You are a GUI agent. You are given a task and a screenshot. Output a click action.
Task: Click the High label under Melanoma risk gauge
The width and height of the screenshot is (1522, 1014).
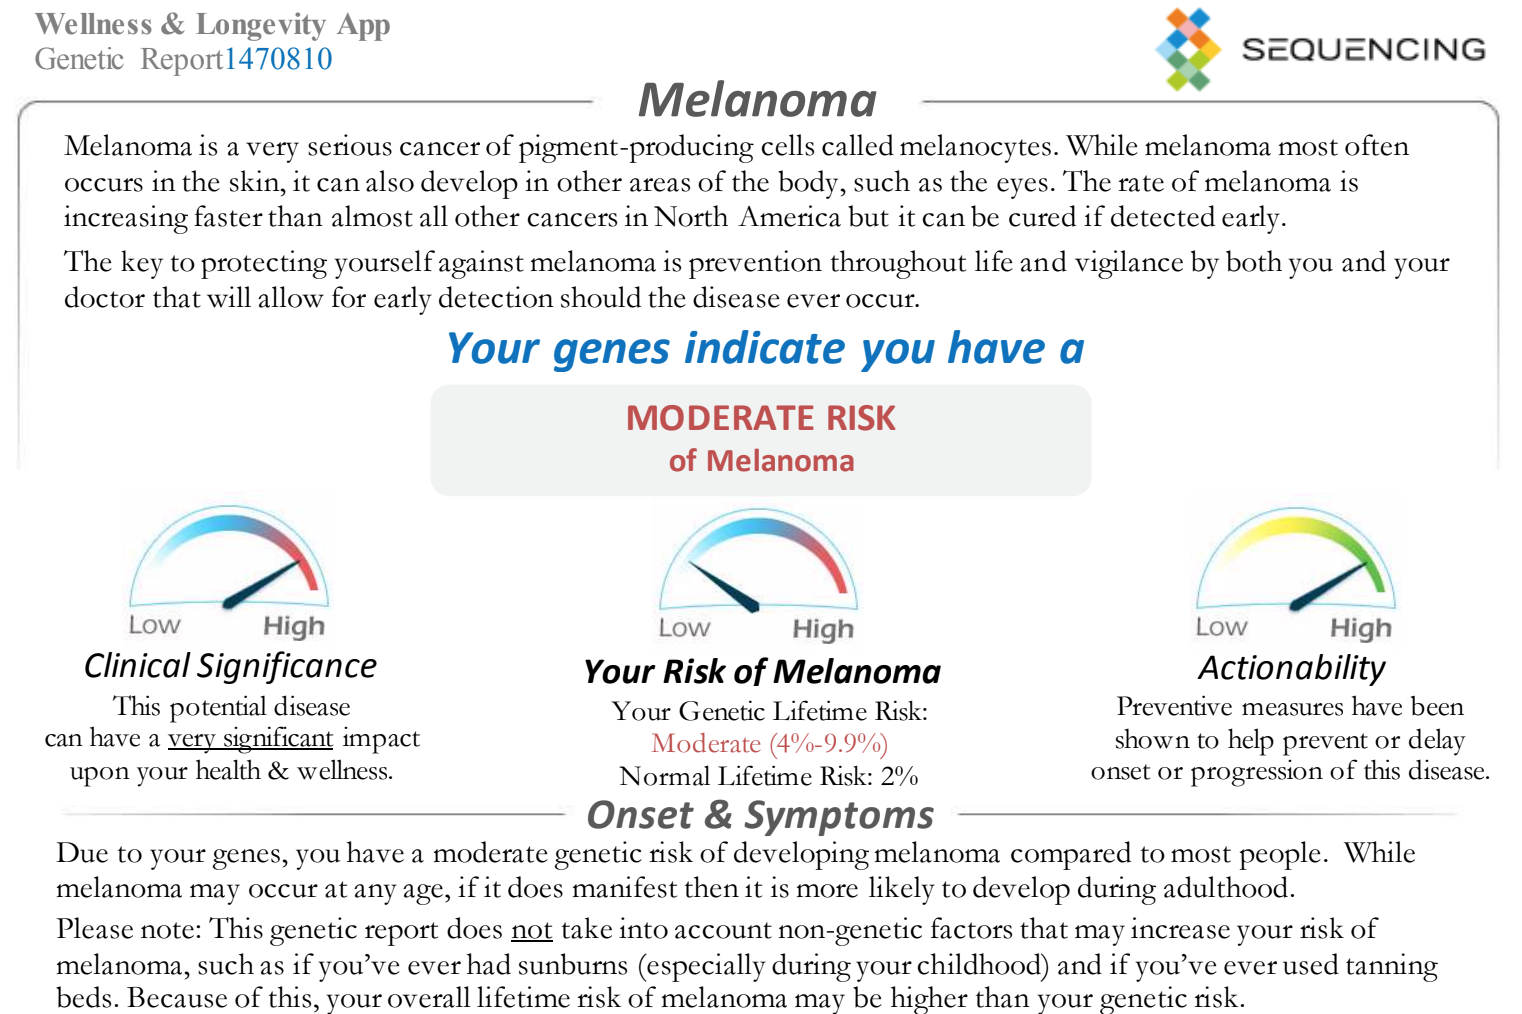point(823,629)
